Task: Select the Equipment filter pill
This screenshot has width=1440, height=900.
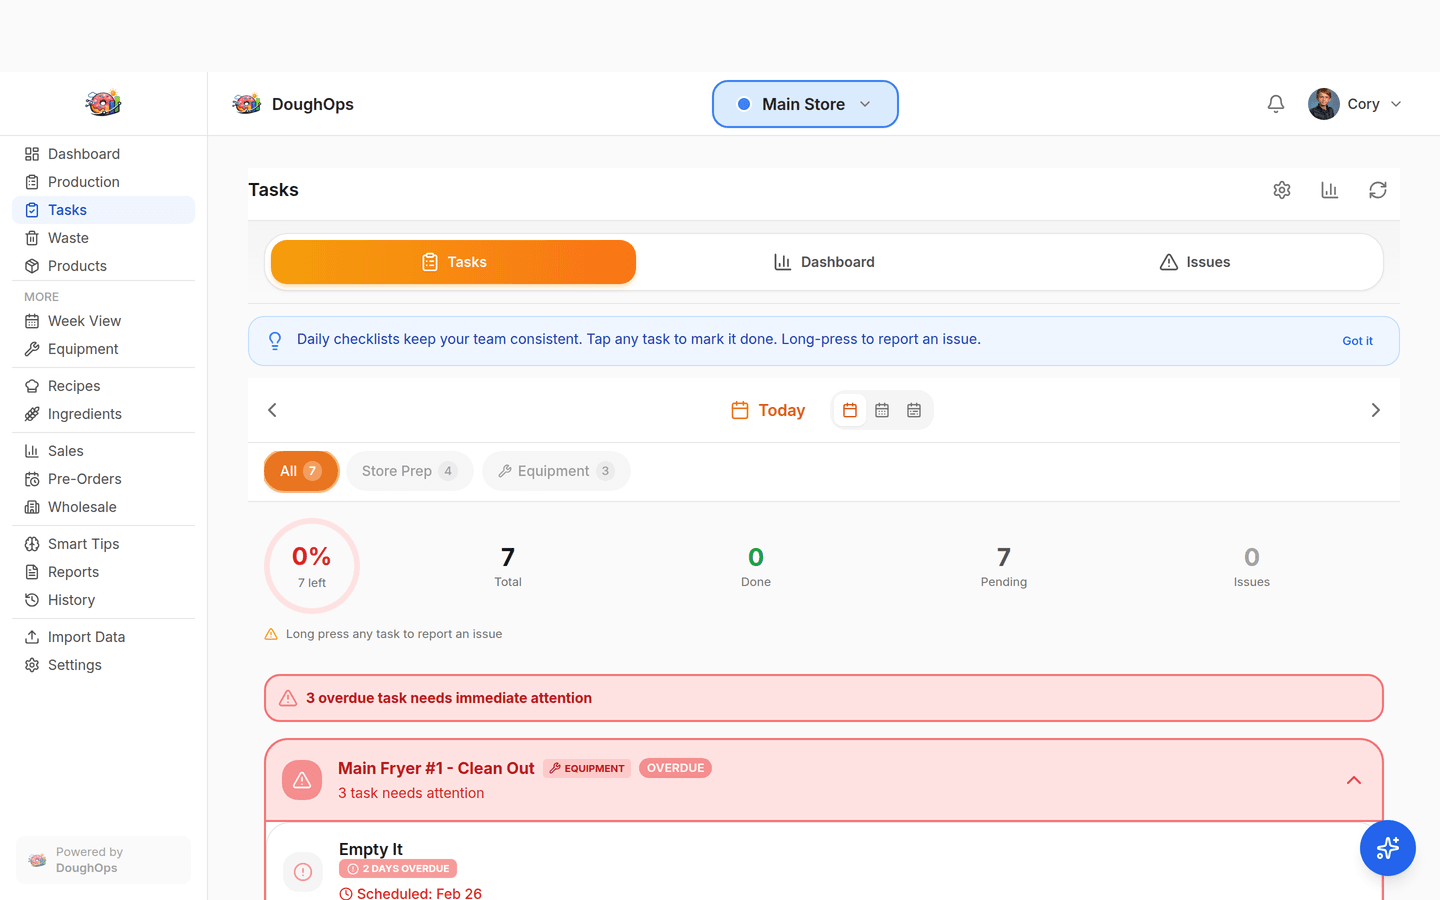Action: click(x=556, y=470)
